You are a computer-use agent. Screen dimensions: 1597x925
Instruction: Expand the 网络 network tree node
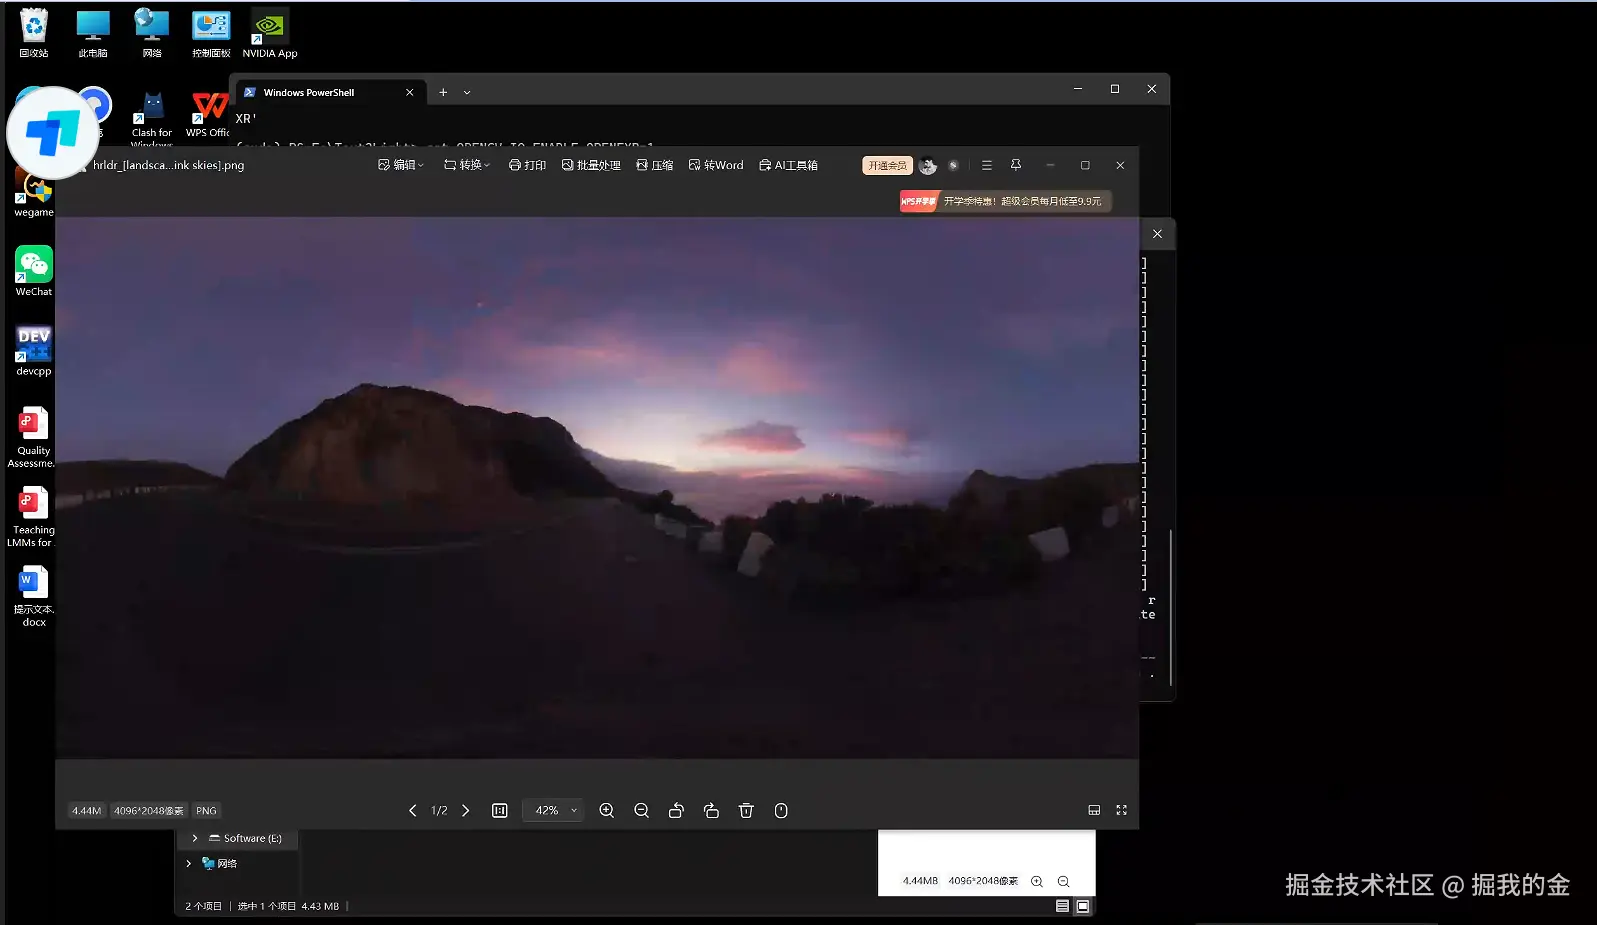tap(188, 863)
